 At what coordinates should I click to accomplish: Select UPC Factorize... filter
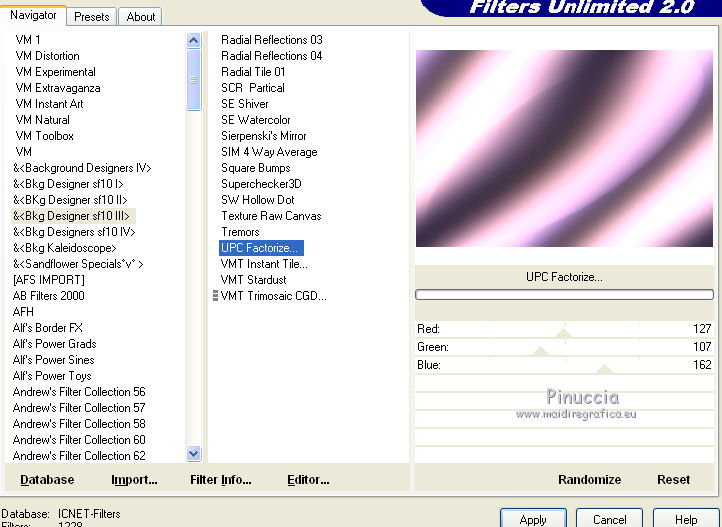pyautogui.click(x=261, y=248)
